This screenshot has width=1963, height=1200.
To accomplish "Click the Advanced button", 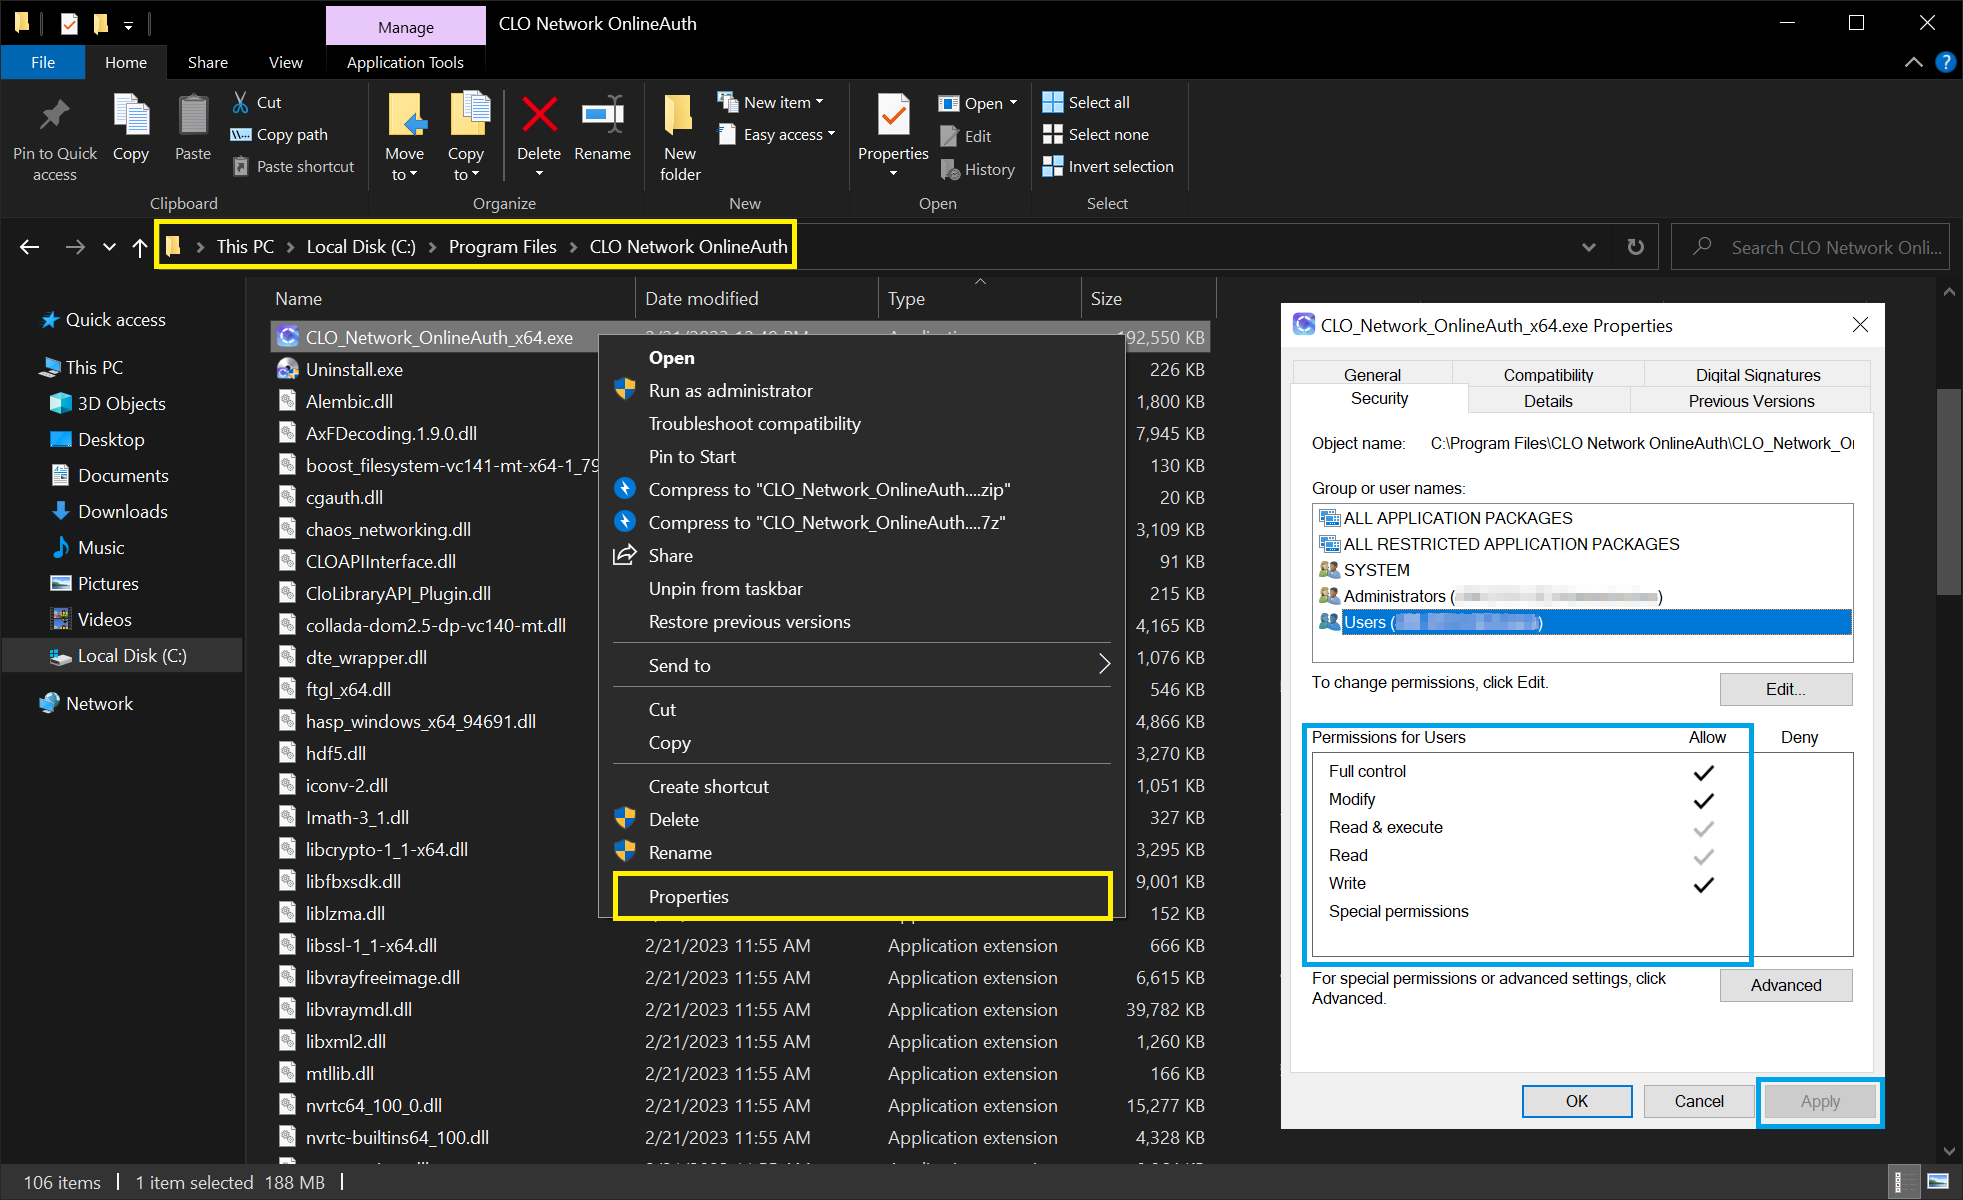I will tap(1785, 985).
